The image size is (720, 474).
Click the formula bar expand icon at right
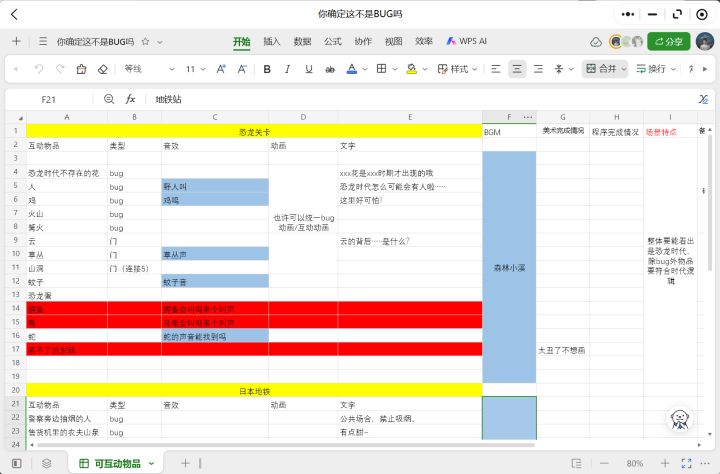(x=703, y=99)
